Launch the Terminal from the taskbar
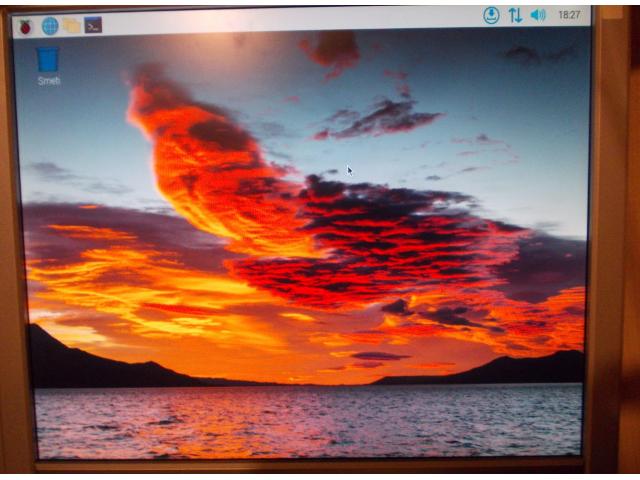The height and width of the screenshot is (480, 640). pos(93,25)
